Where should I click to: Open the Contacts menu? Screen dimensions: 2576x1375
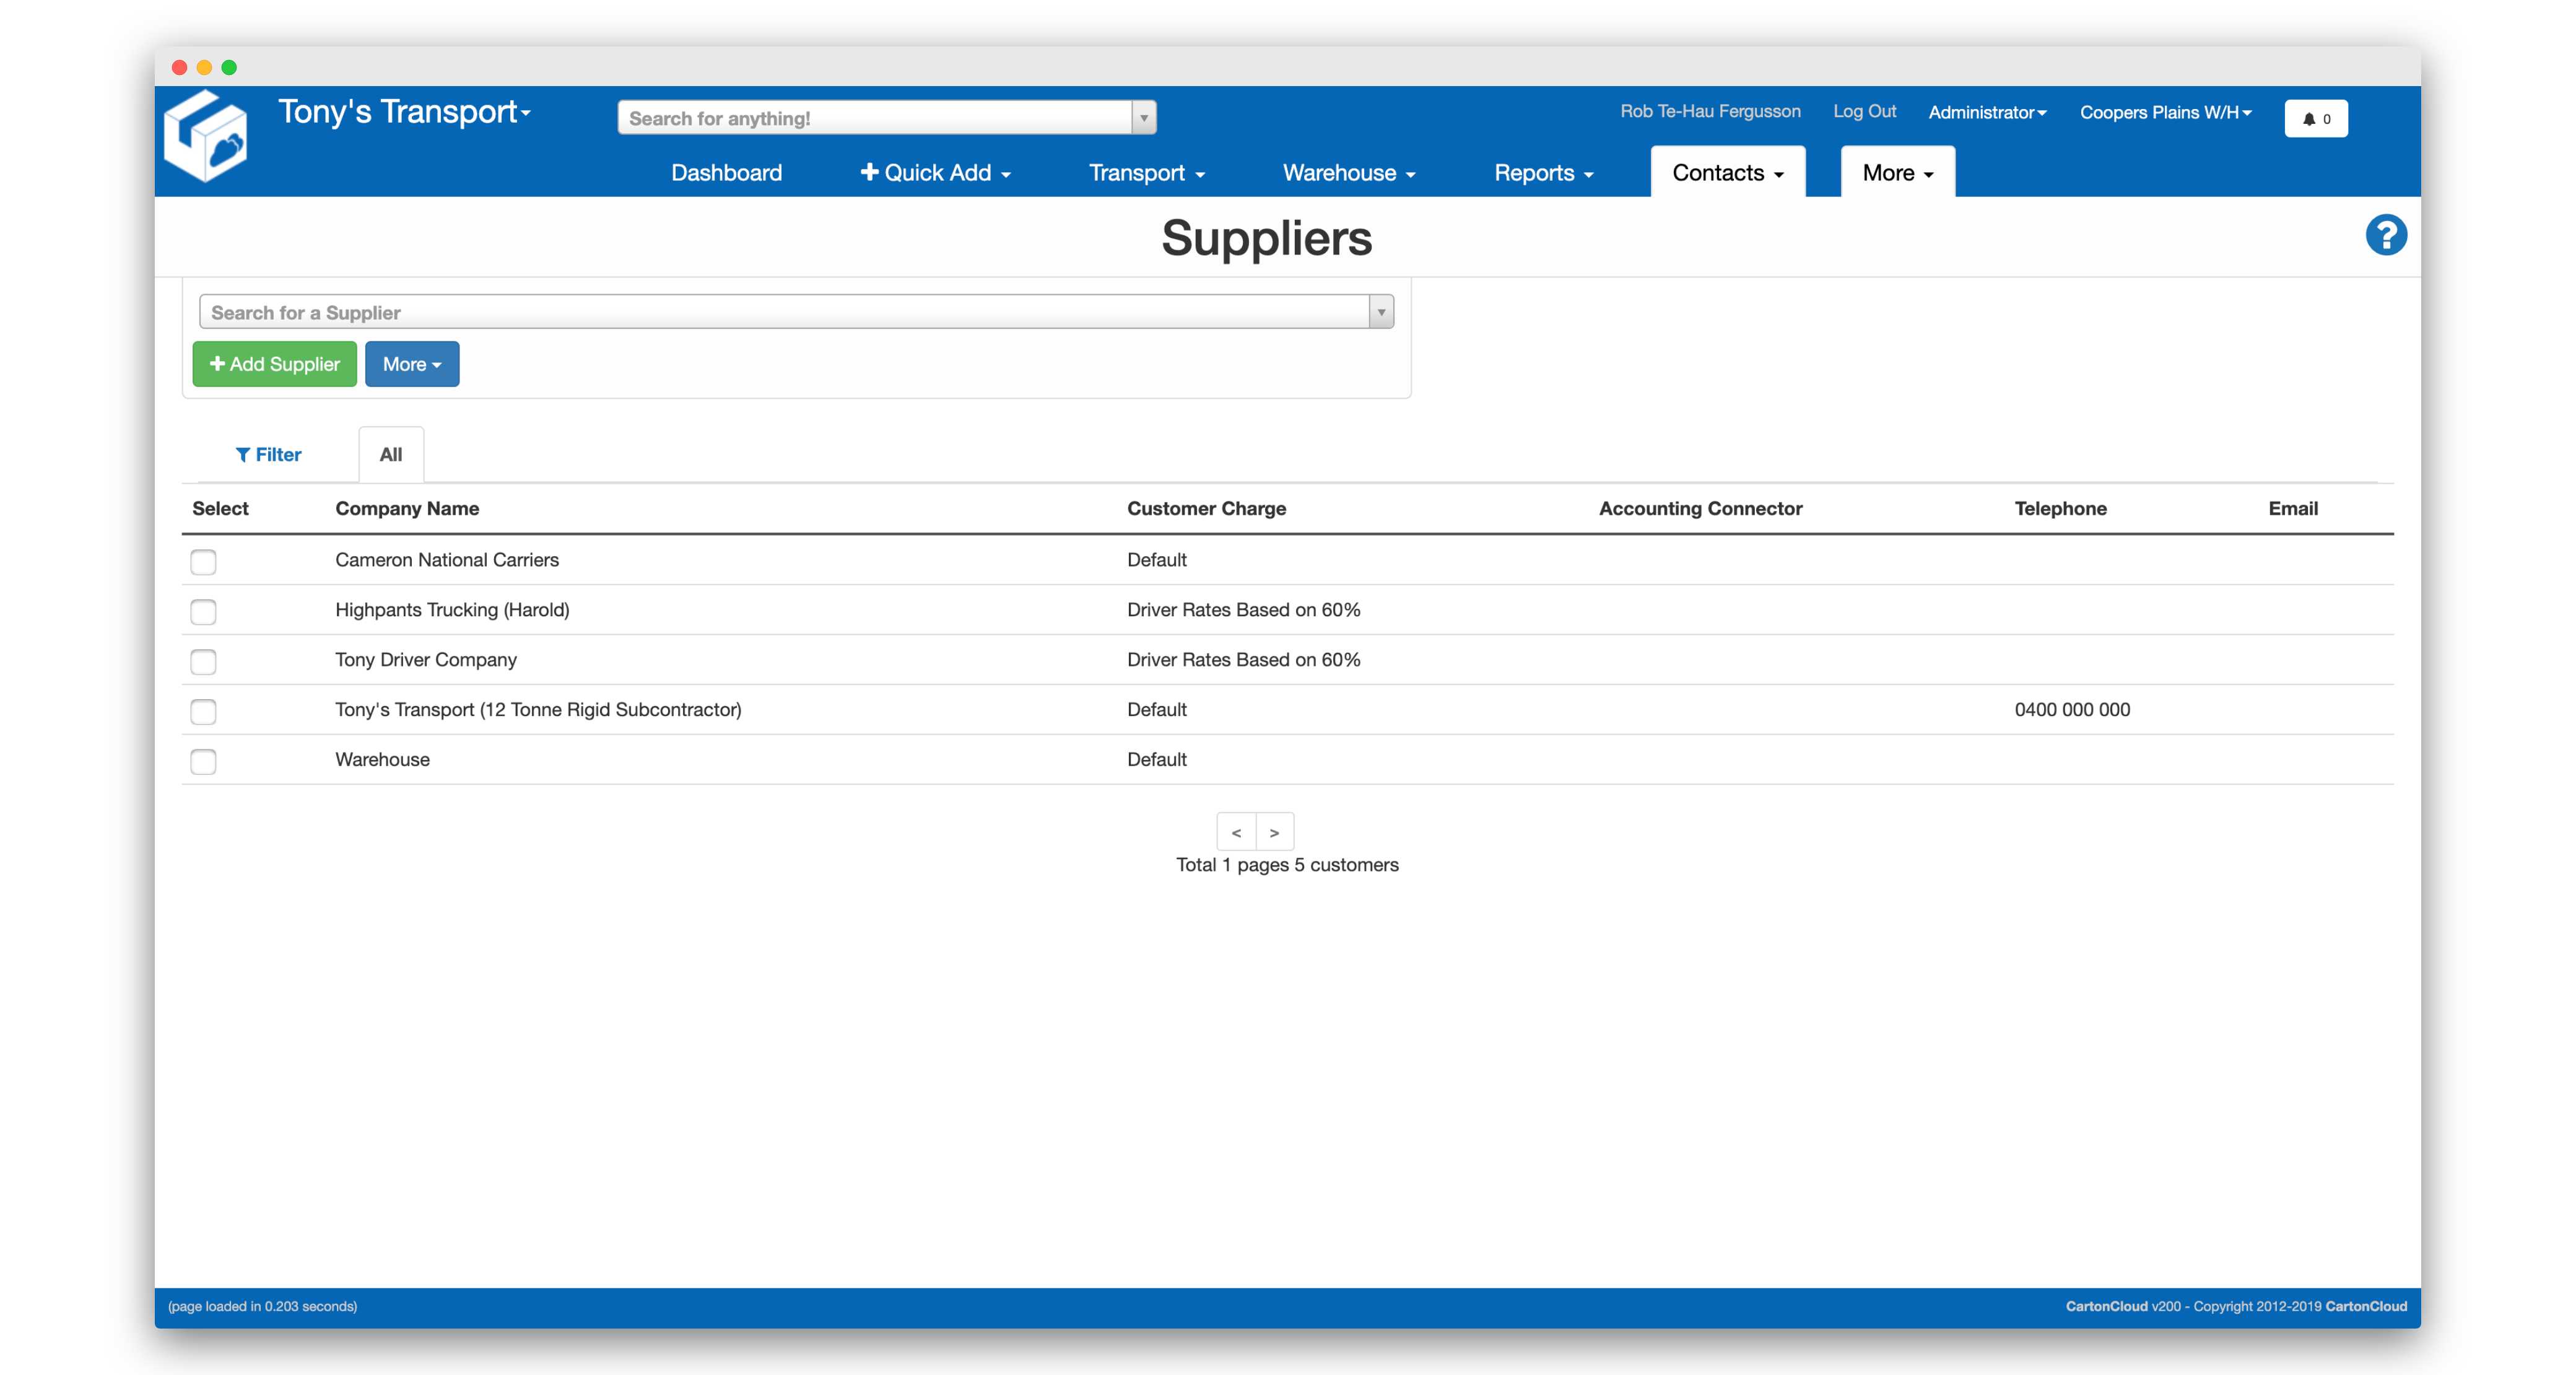(x=1727, y=172)
